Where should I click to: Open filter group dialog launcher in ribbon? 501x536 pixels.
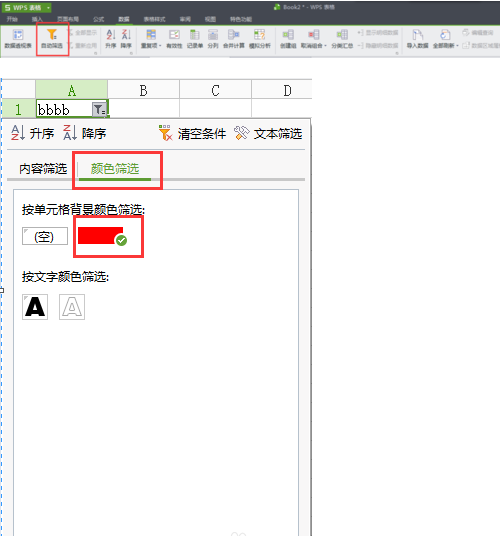tap(96, 53)
